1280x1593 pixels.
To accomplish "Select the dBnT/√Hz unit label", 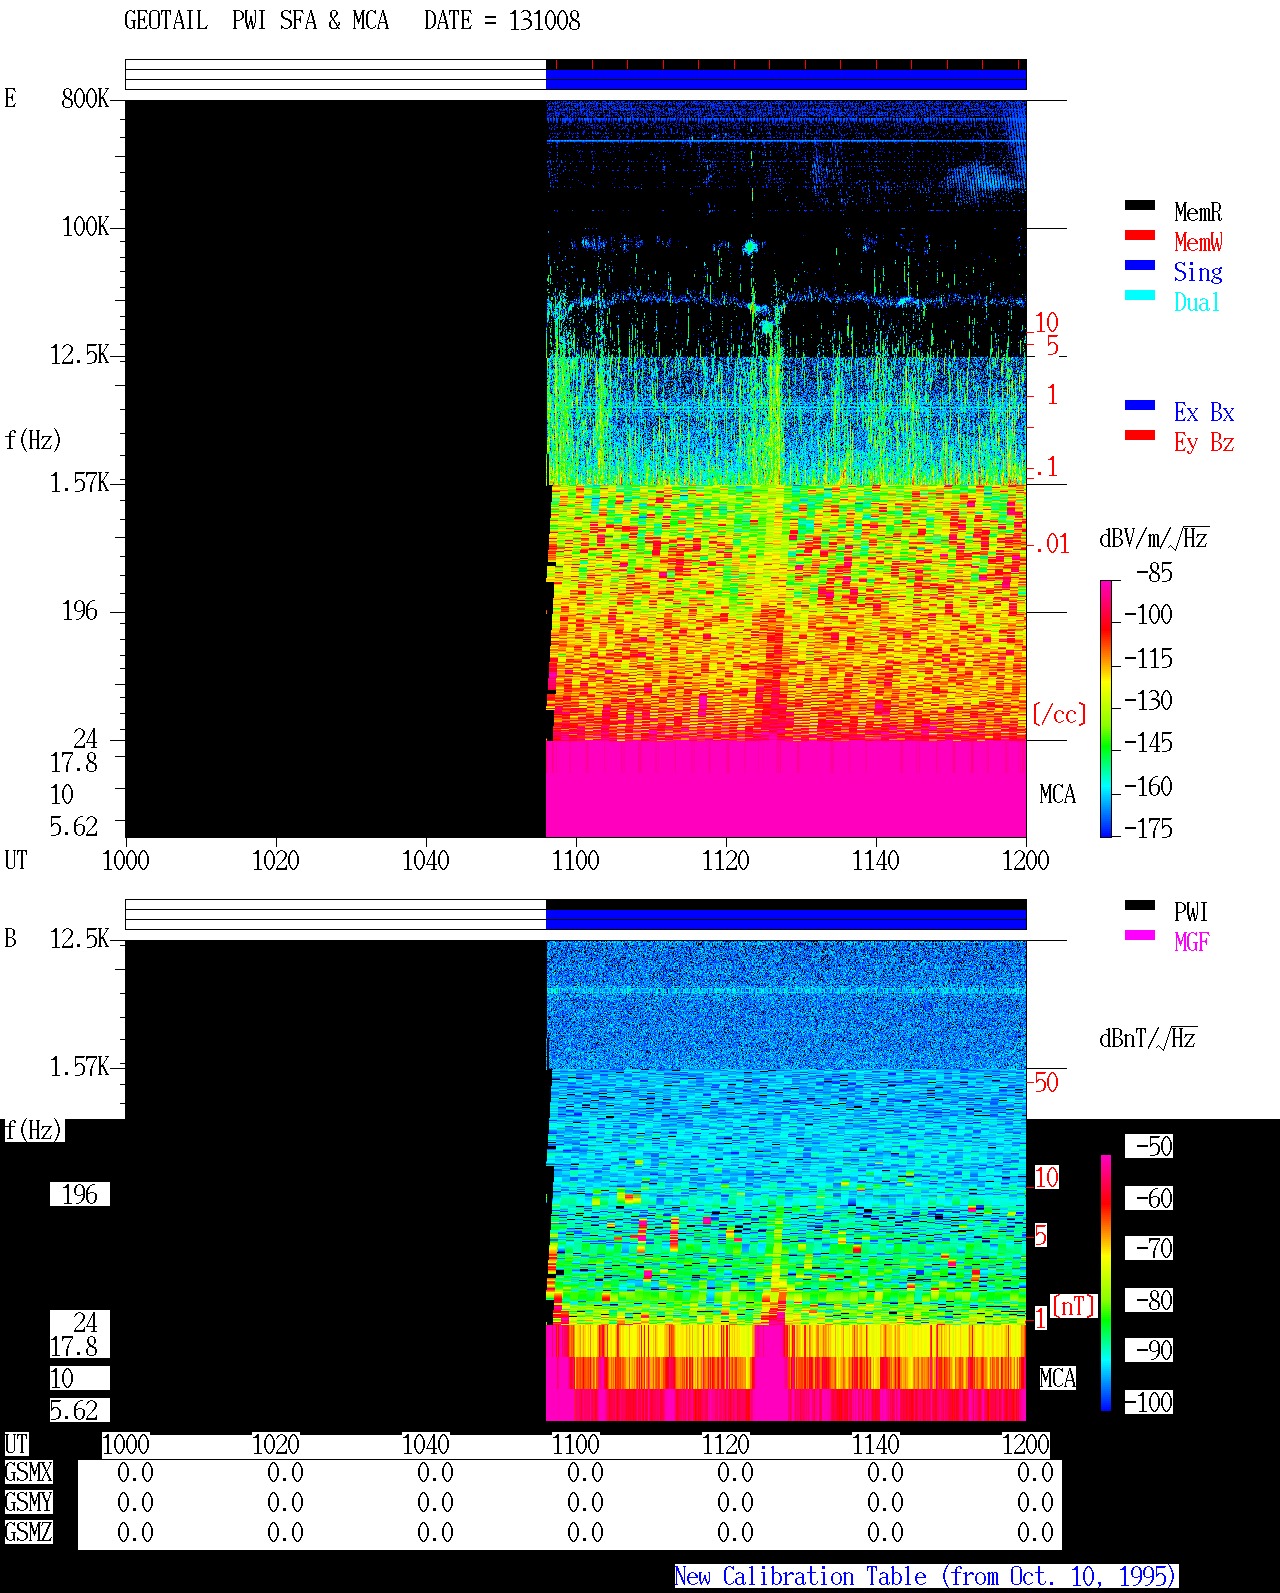I will 1148,1038.
